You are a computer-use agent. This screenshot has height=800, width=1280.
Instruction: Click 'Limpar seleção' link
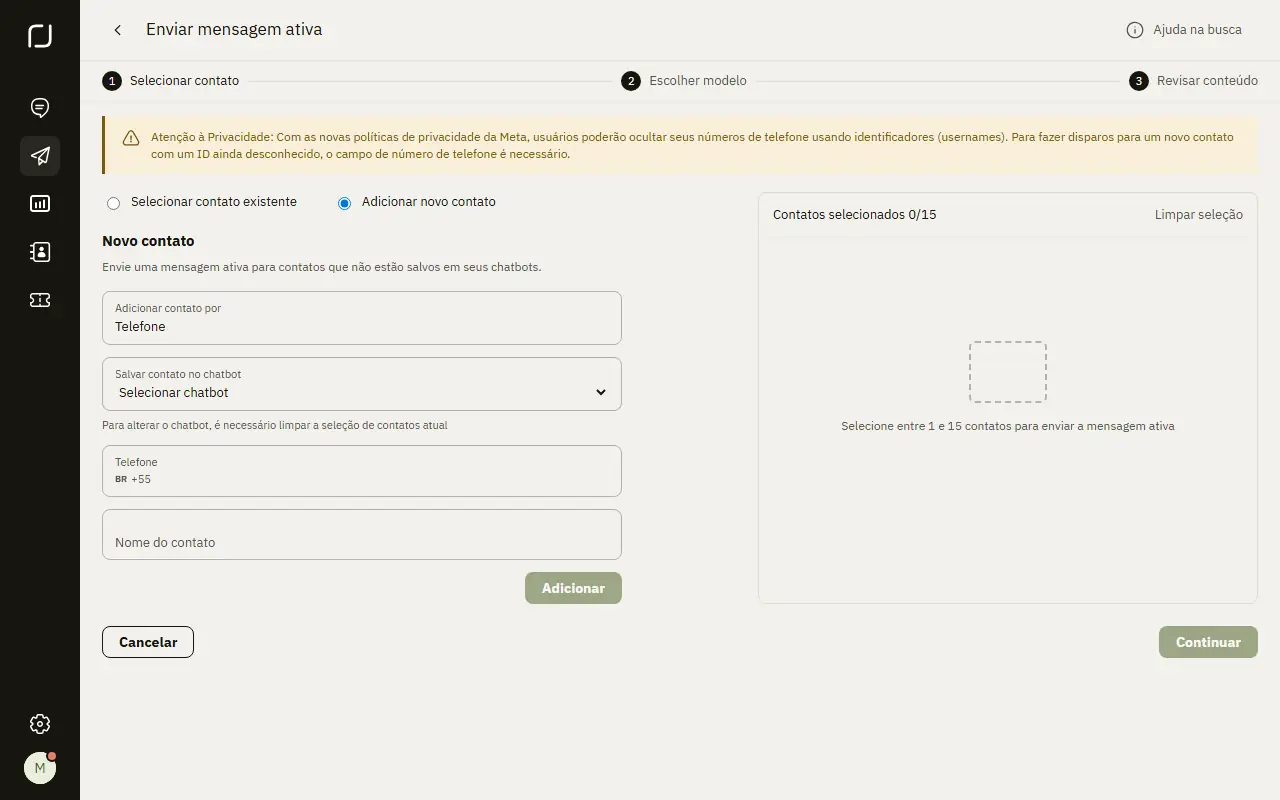(1199, 215)
